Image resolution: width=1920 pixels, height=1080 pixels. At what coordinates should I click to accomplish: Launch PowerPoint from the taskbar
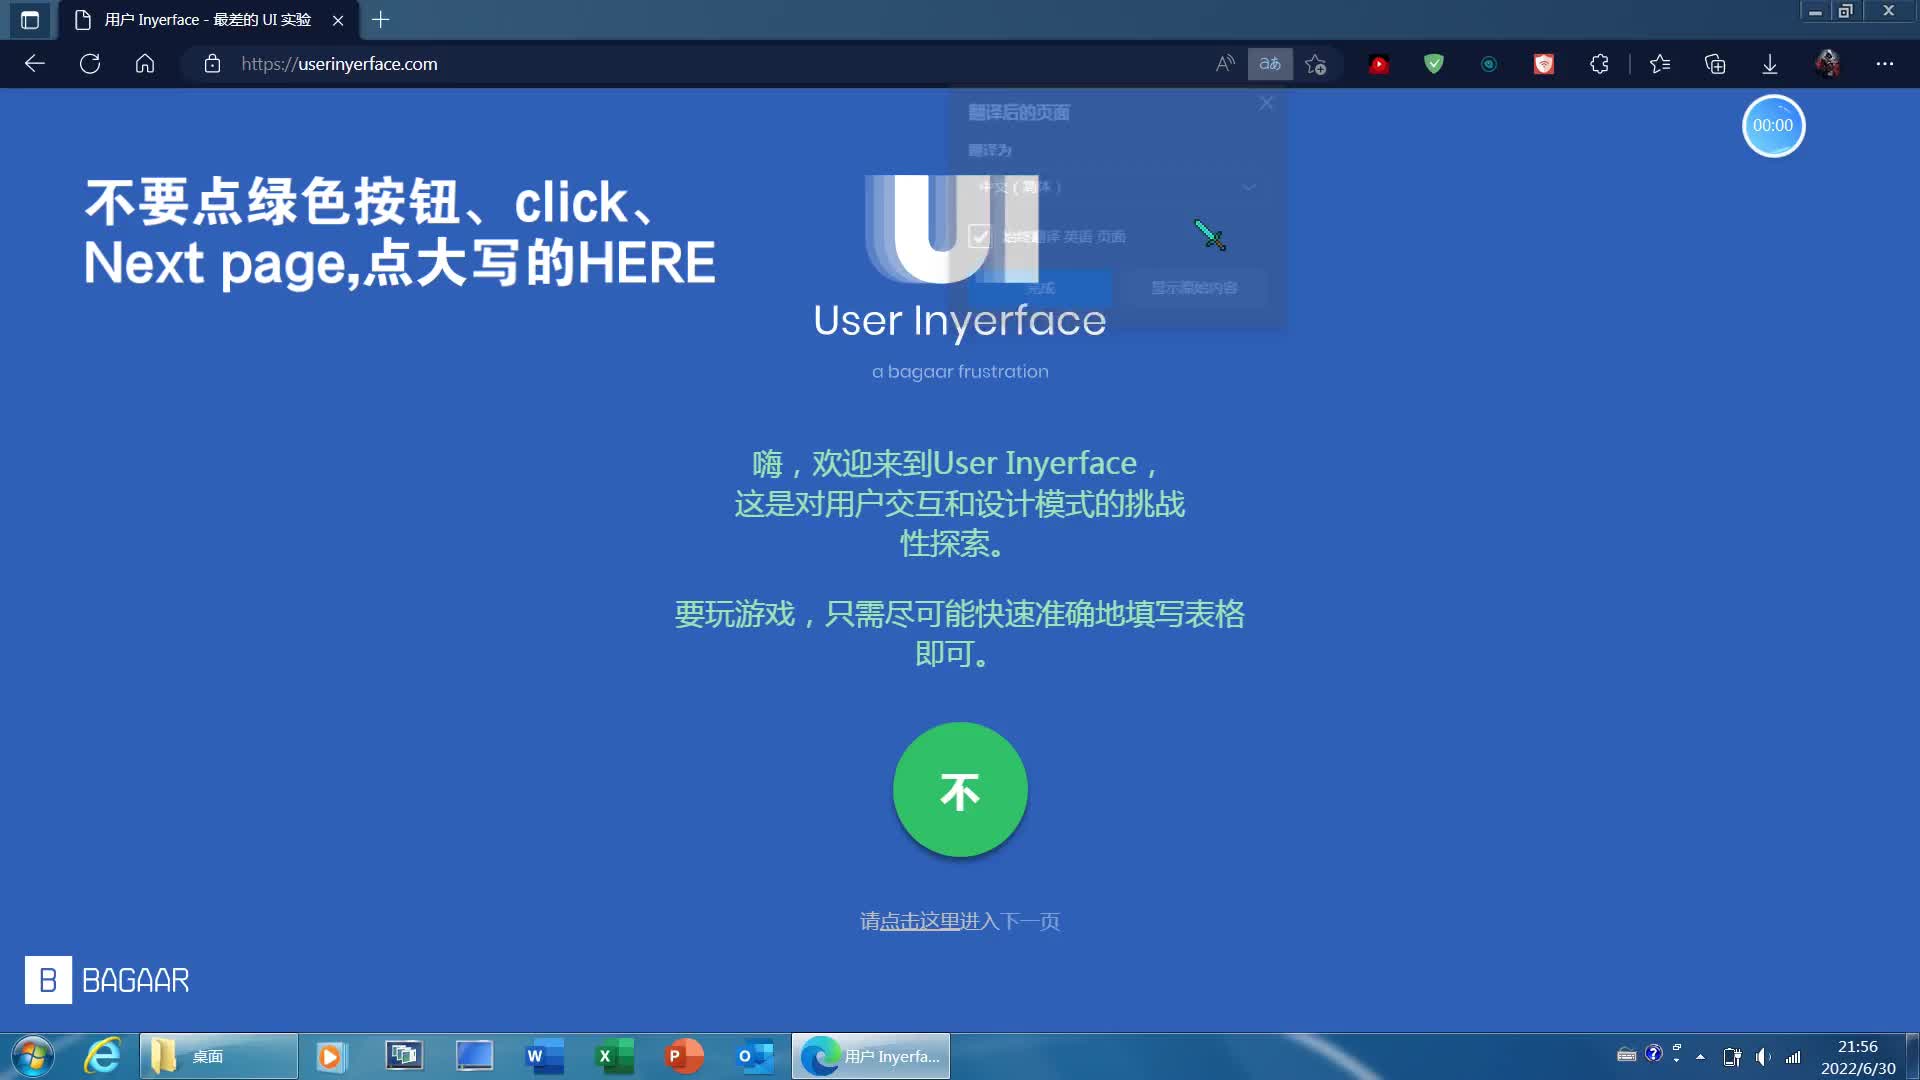[x=684, y=1056]
